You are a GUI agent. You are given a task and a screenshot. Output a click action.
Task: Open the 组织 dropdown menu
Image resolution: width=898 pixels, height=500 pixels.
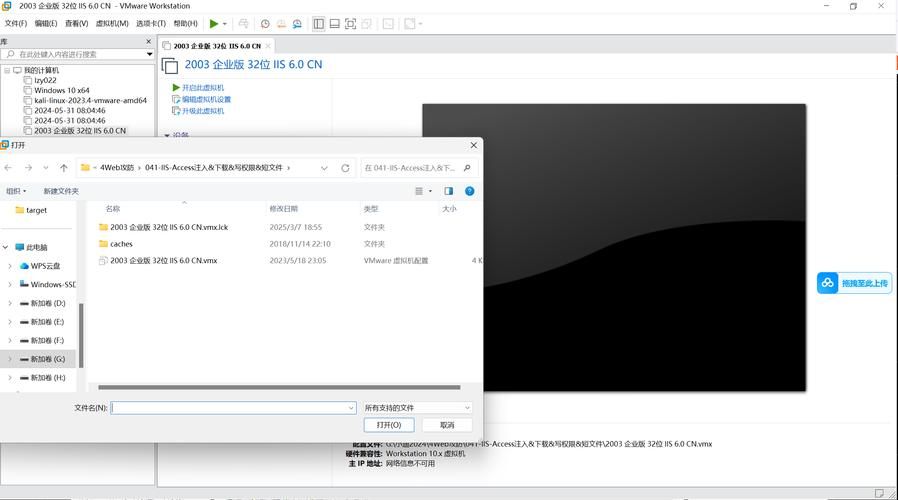point(16,191)
